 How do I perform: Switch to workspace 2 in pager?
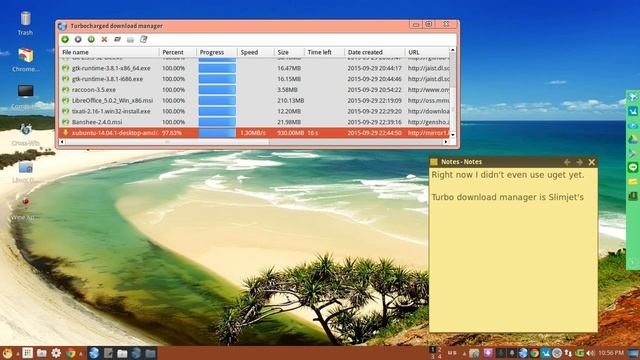pos(439,350)
